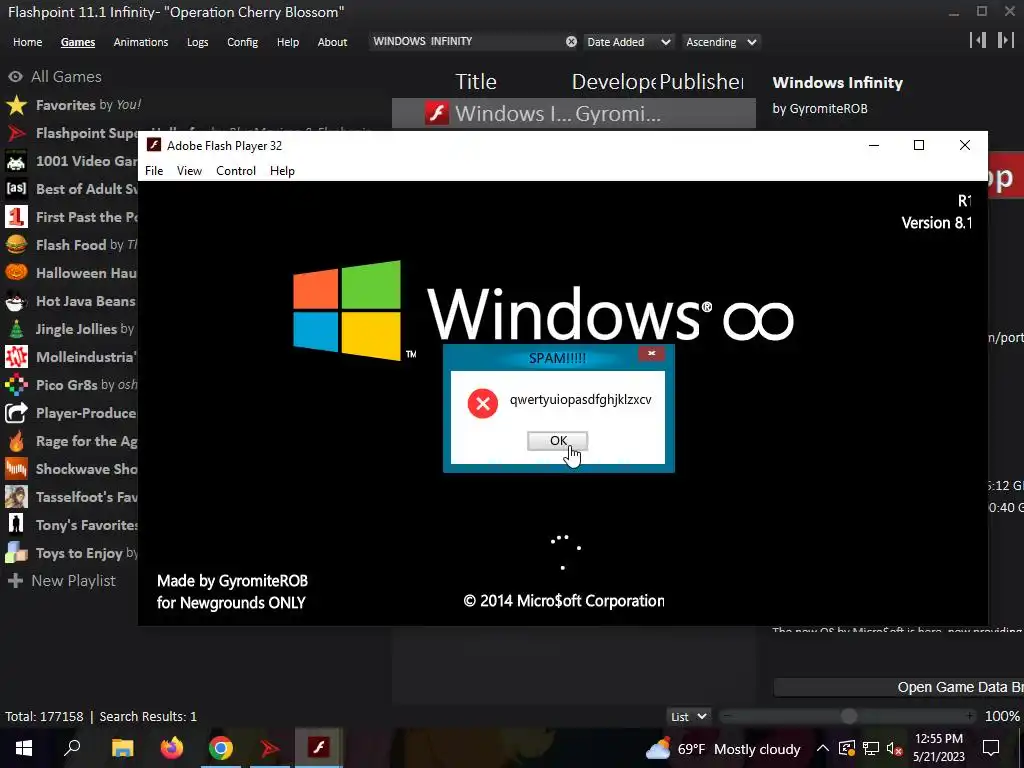Switch to Flashpoint launcher taskbar icon
The width and height of the screenshot is (1024, 768).
point(269,748)
